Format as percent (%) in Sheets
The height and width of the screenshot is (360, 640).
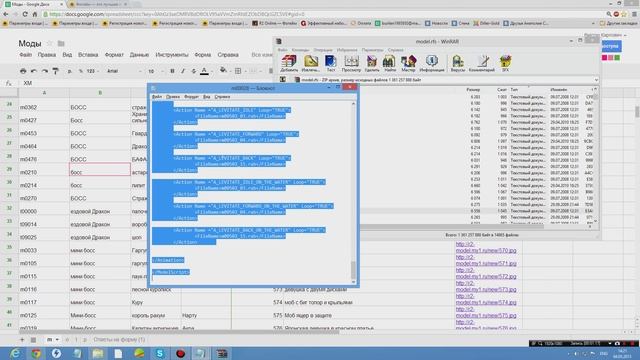(x=80, y=71)
